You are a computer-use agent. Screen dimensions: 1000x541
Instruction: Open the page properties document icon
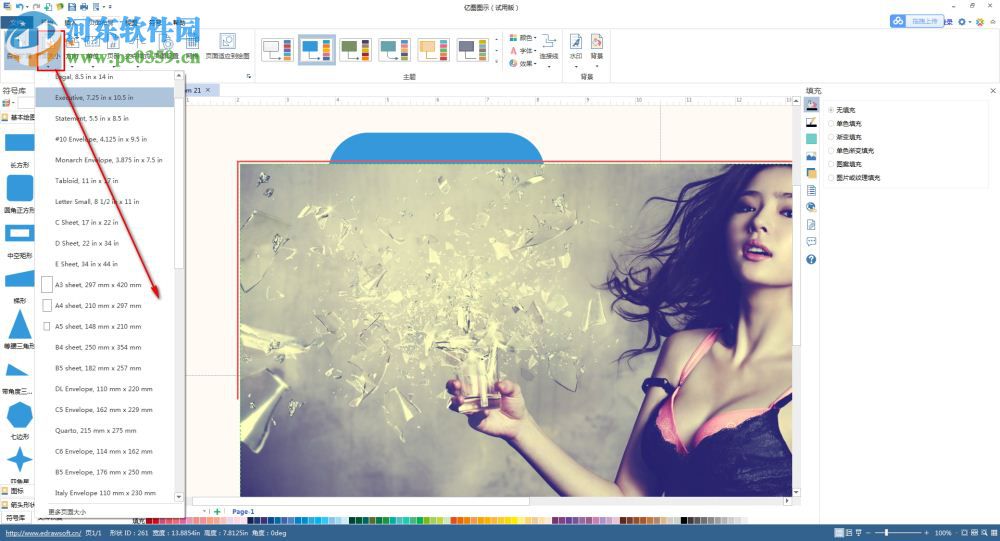coord(811,190)
